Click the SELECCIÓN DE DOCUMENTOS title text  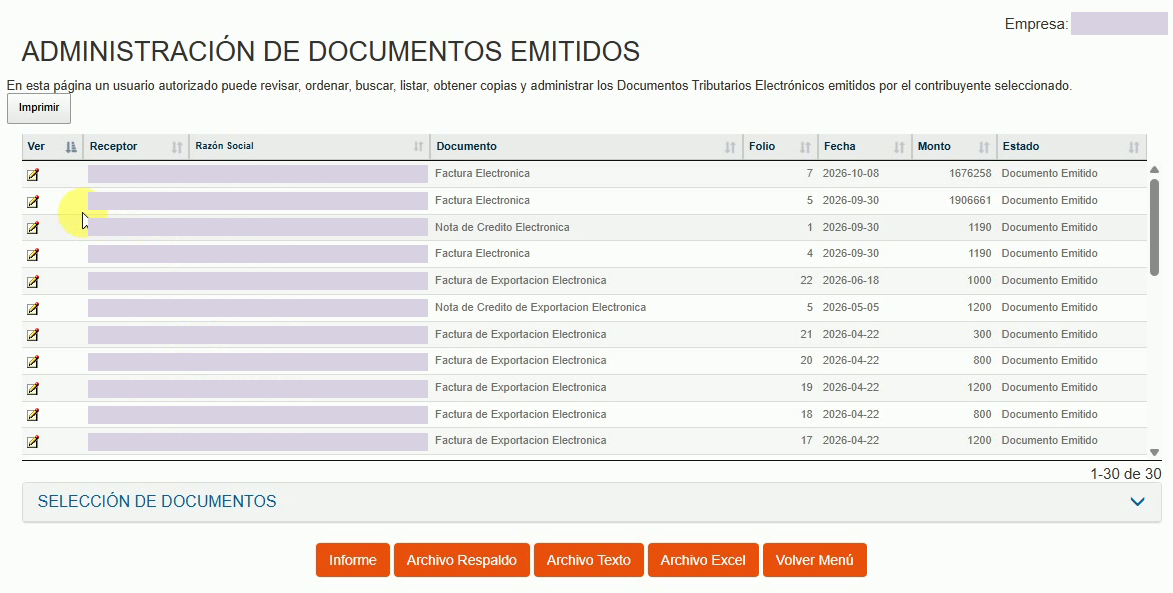157,501
